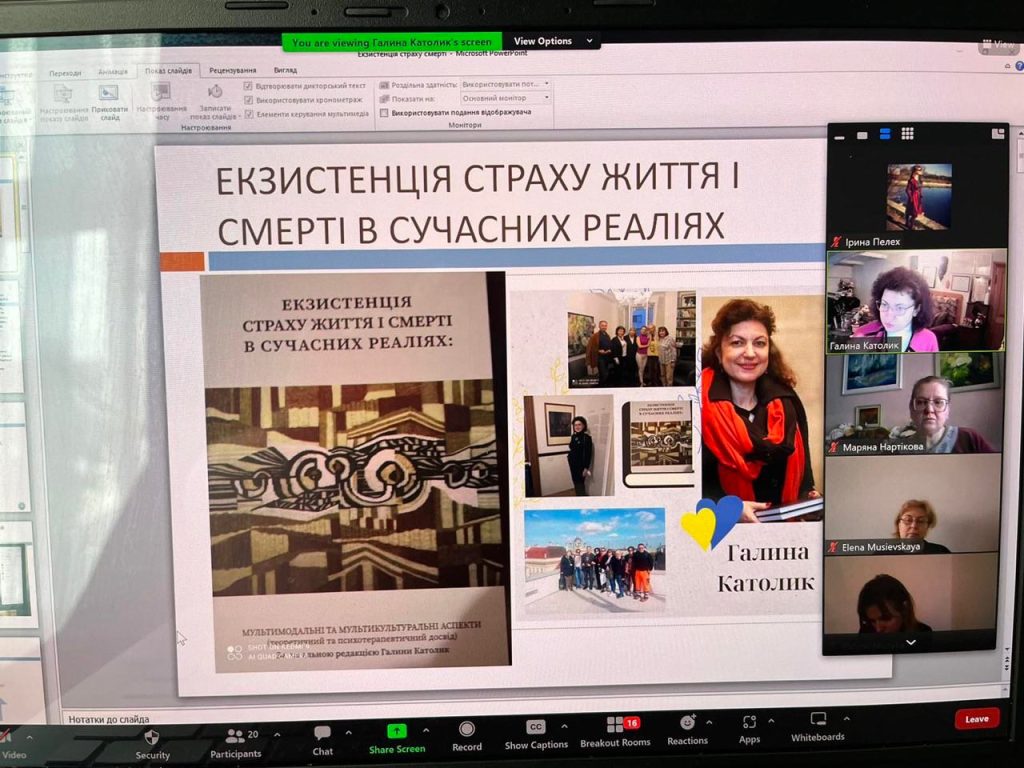This screenshot has height=768, width=1024.
Task: Toggle Використовувати хронометраж checkbox
Action: pyautogui.click(x=248, y=100)
